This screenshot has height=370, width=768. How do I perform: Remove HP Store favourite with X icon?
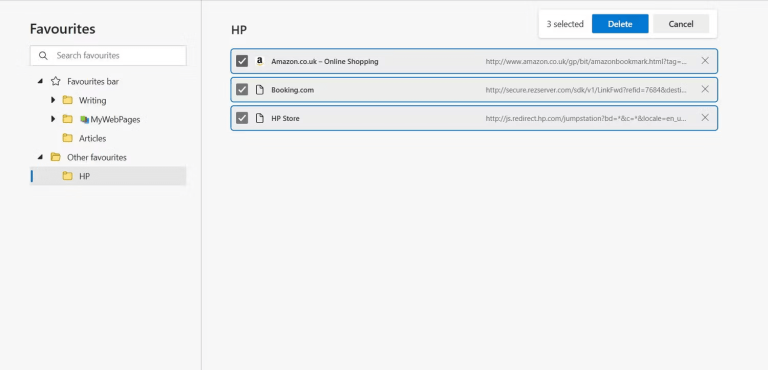pyautogui.click(x=705, y=118)
